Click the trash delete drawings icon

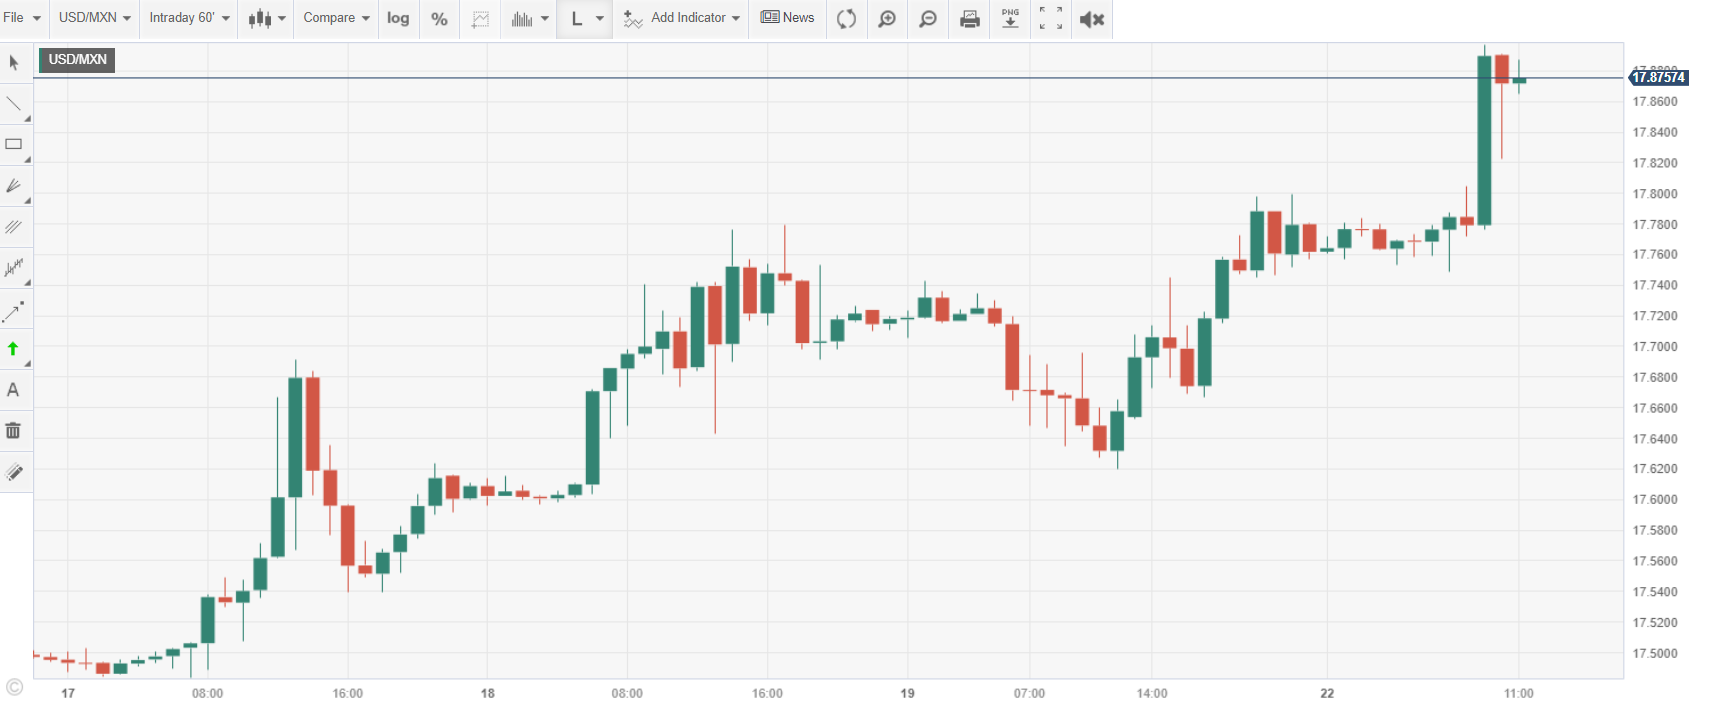tap(14, 431)
